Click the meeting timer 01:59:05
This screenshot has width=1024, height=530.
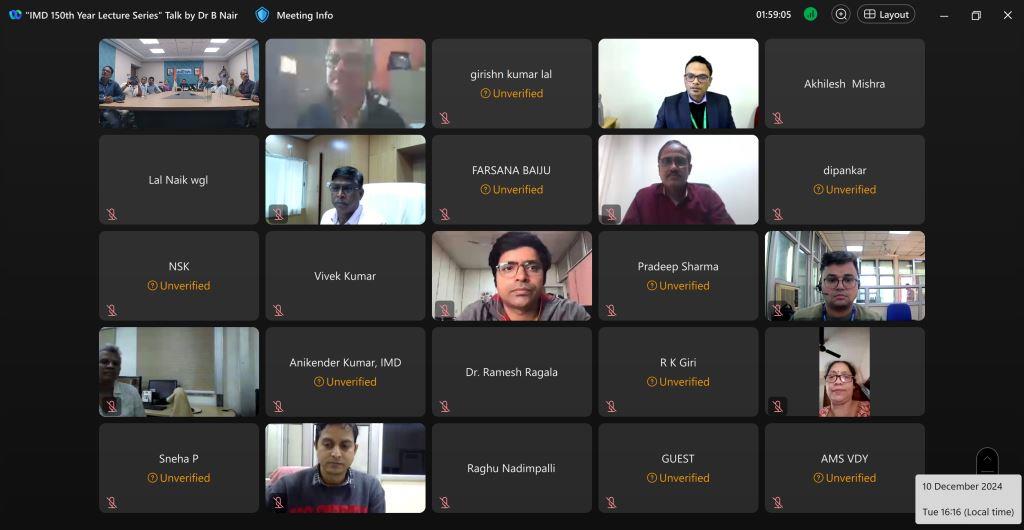(x=774, y=14)
